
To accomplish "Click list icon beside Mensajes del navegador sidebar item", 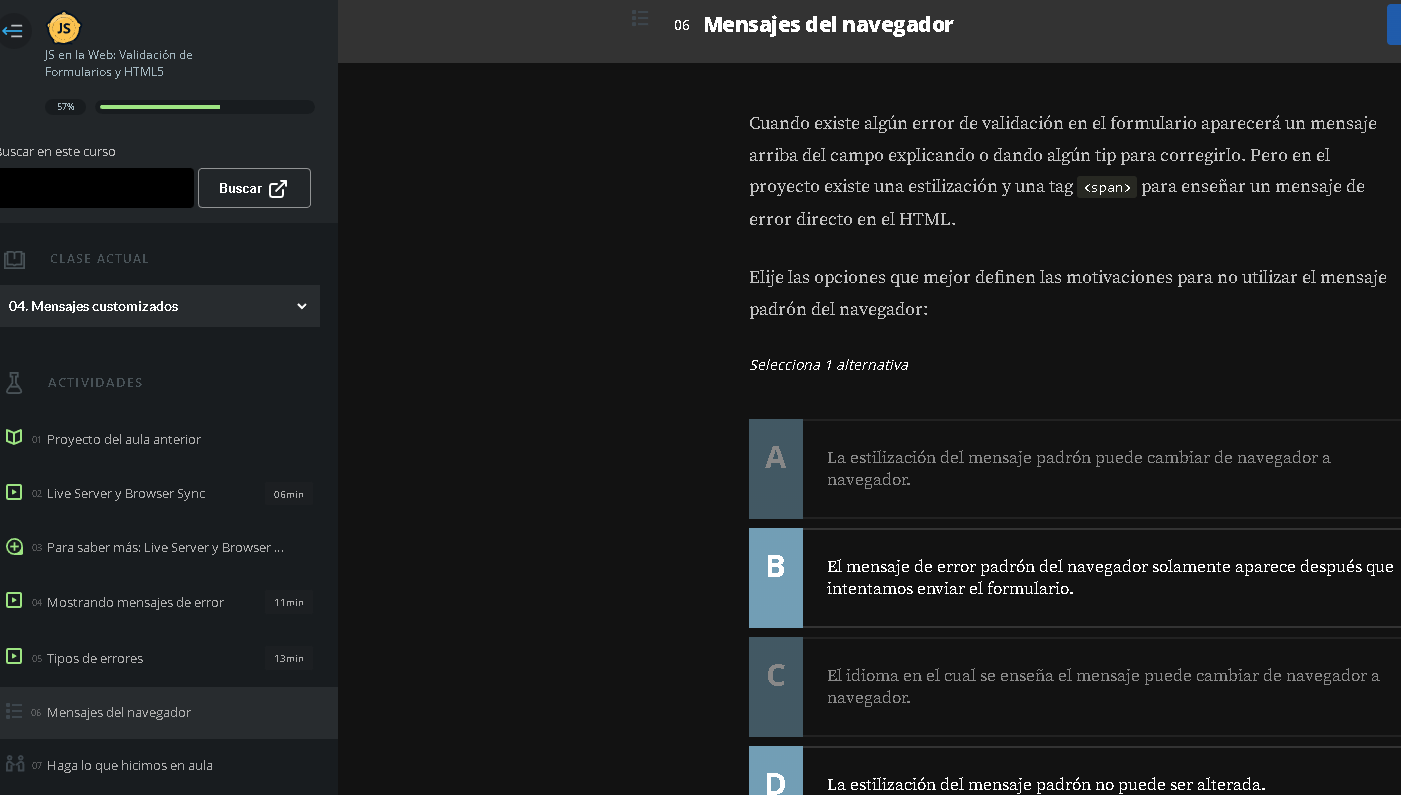I will pos(14,711).
